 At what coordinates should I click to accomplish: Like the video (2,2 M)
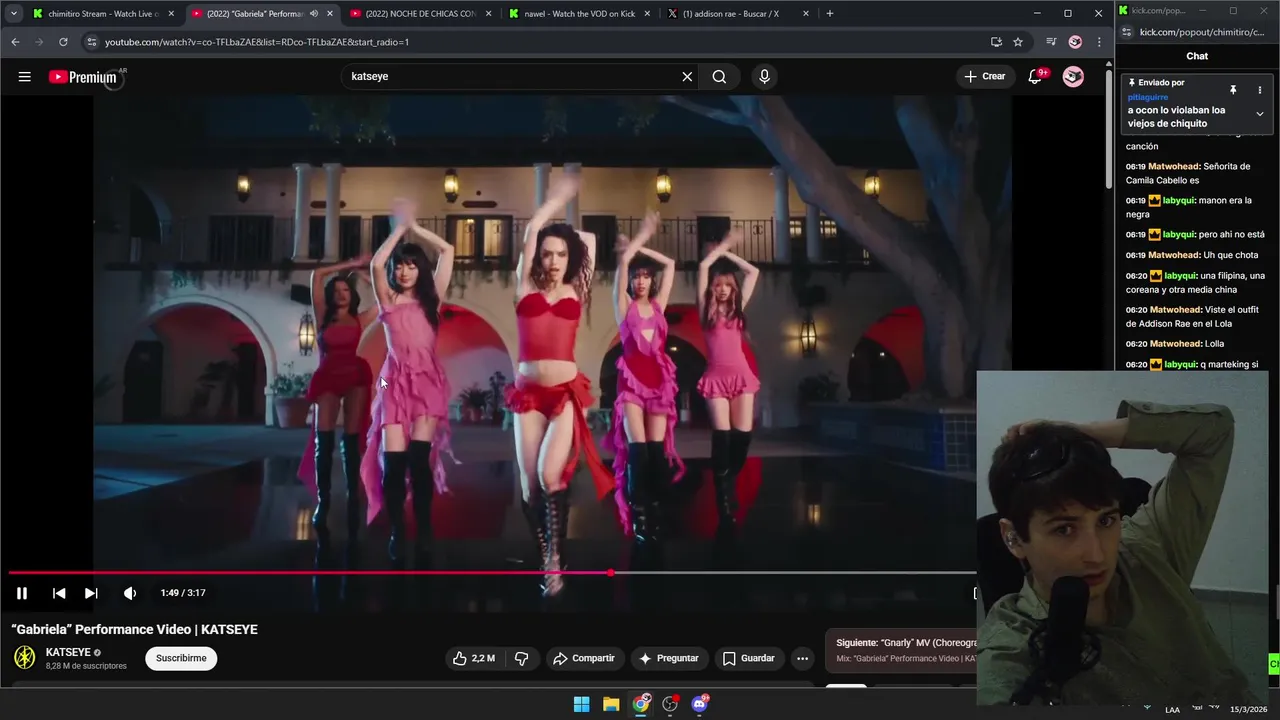(473, 658)
